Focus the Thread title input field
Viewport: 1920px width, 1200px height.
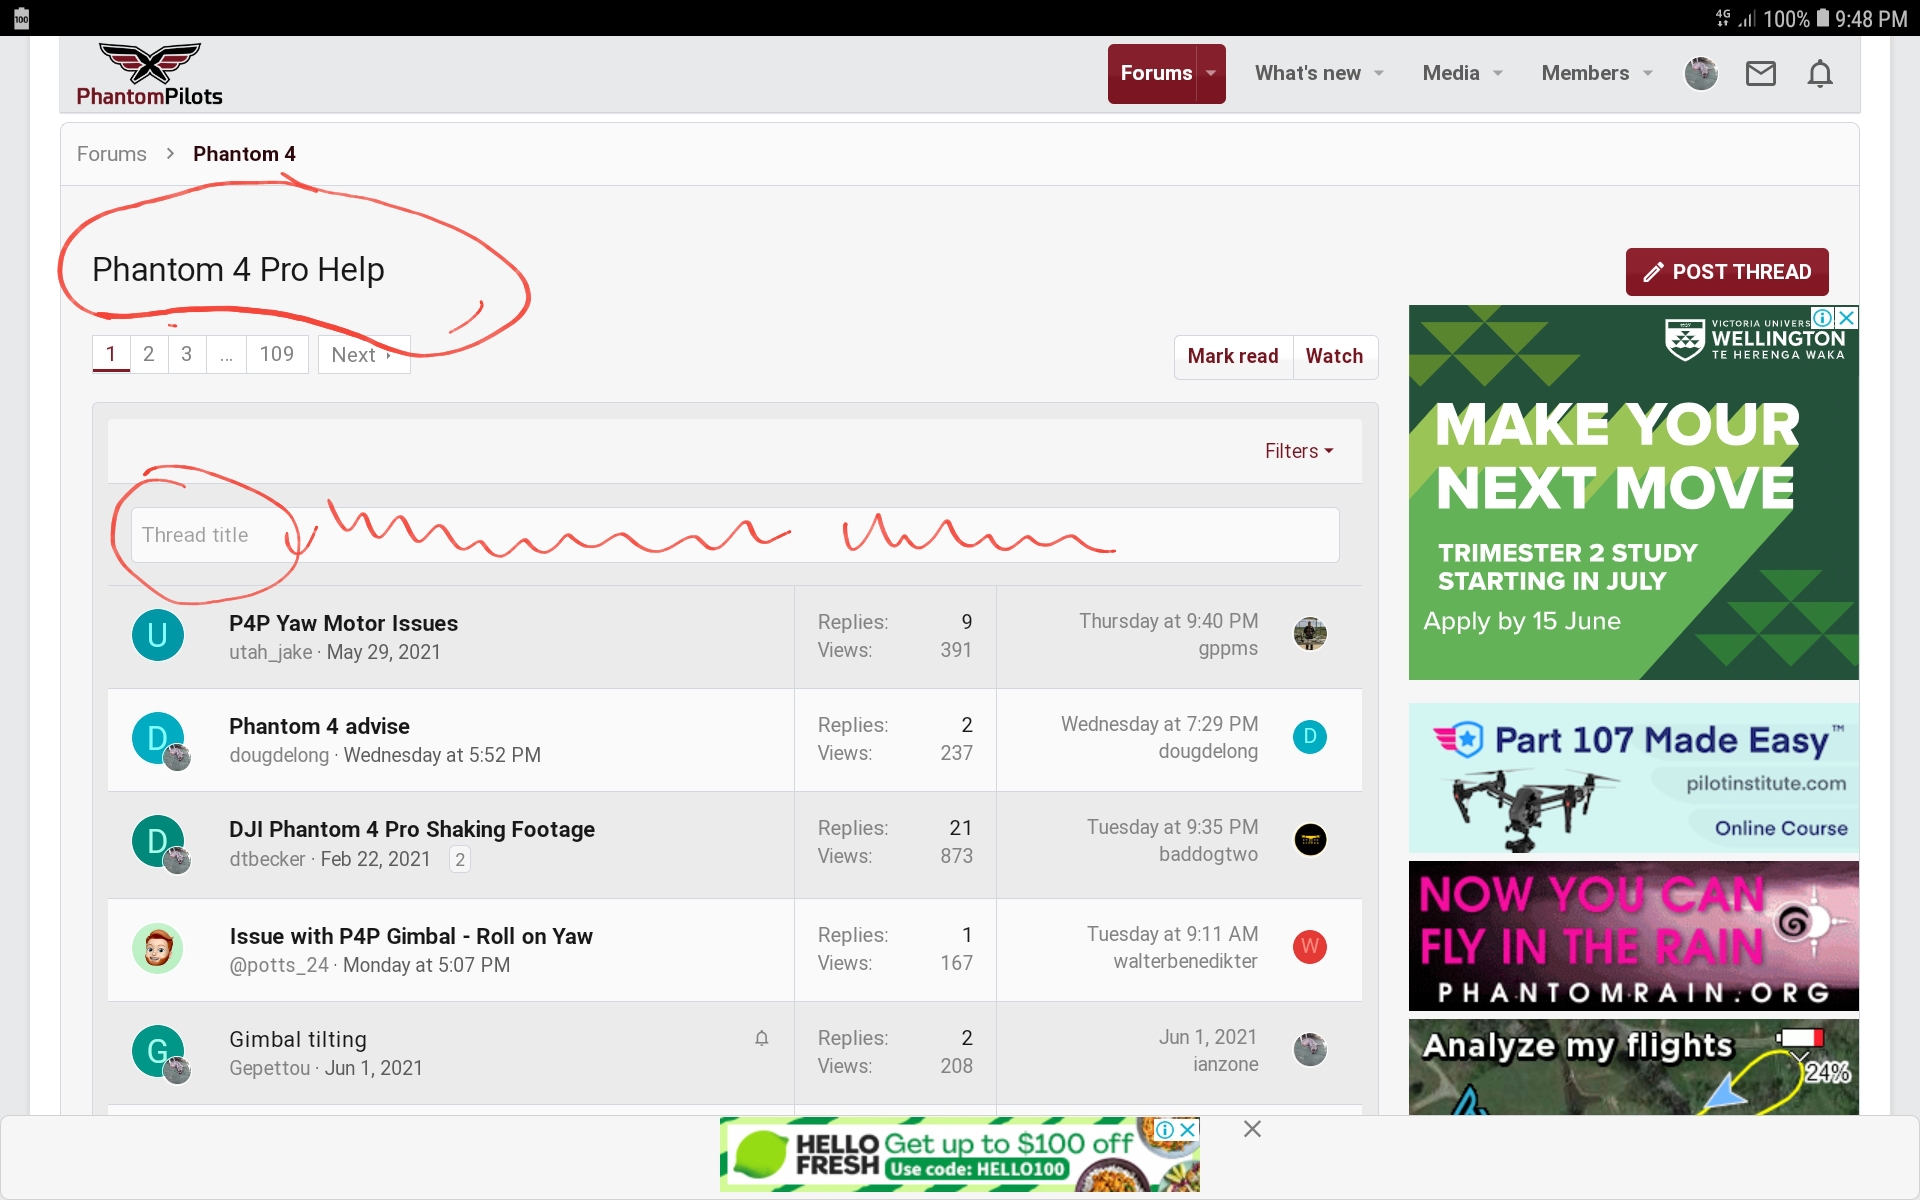735,535
